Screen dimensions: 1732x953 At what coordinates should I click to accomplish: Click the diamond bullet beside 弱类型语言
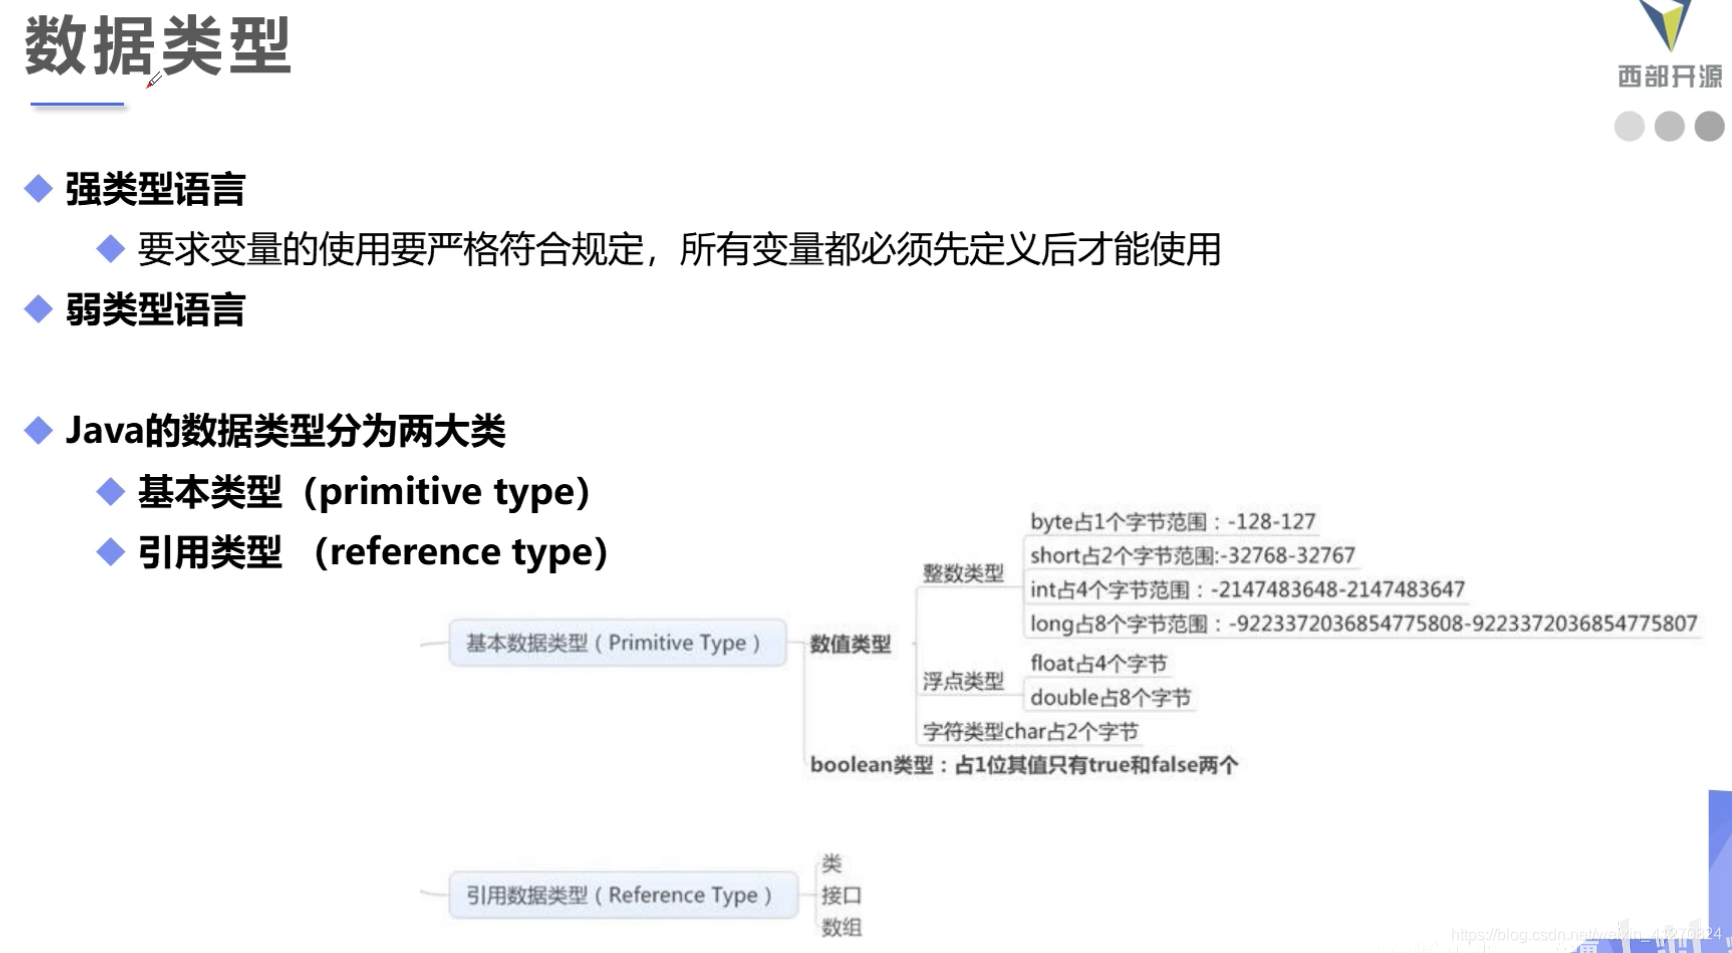38,309
